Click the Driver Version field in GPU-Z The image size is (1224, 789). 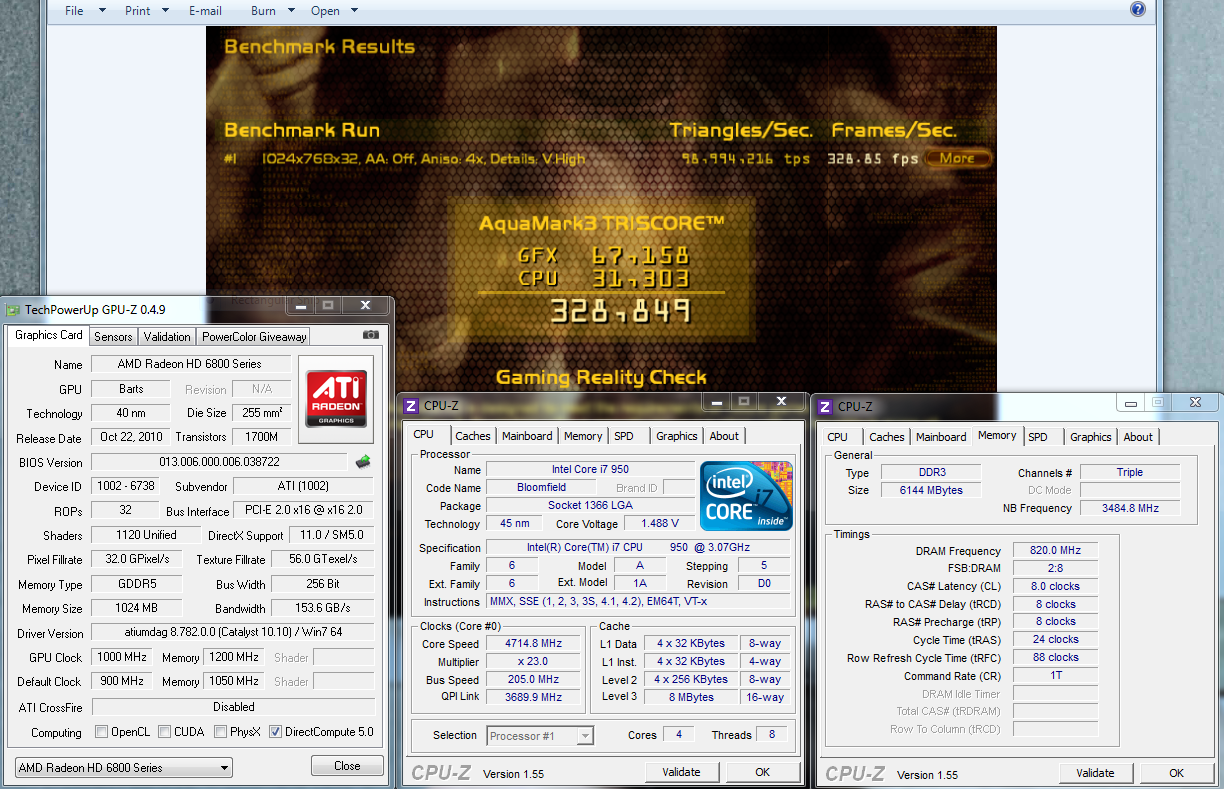(233, 633)
